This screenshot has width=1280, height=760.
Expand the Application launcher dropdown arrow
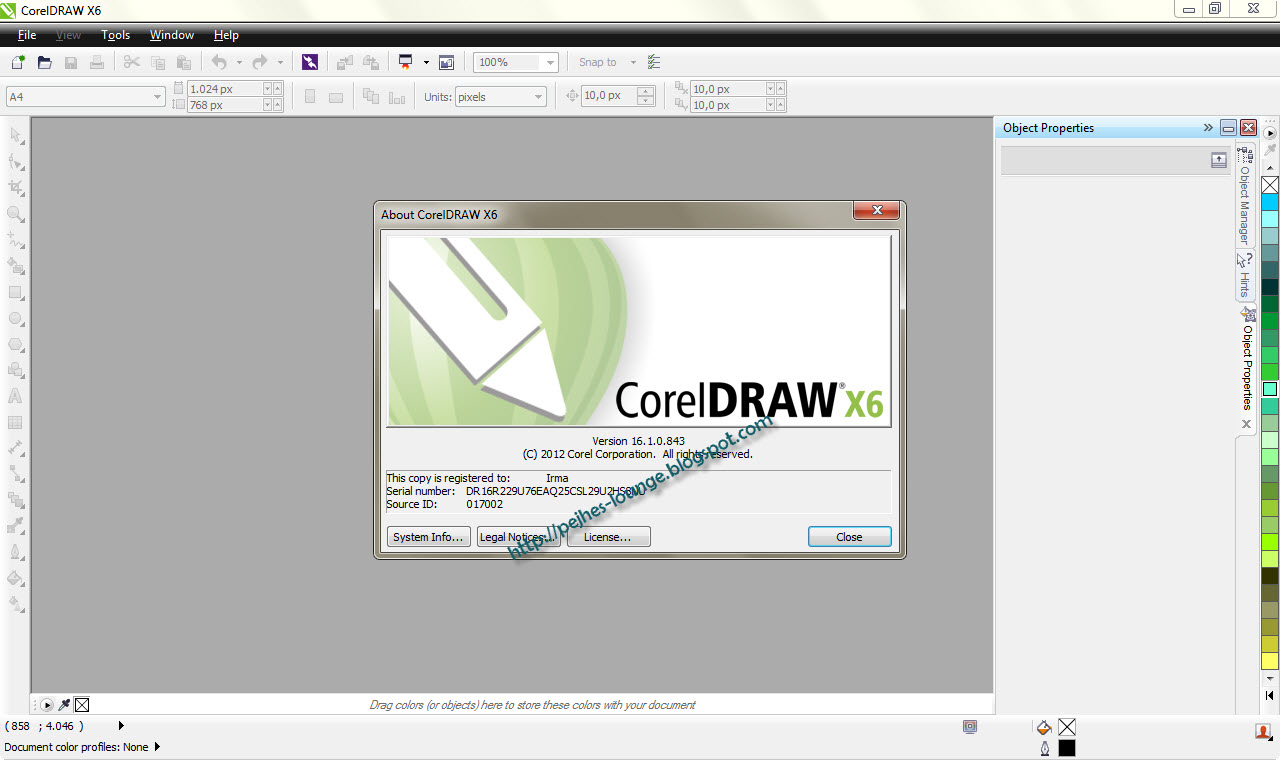pyautogui.click(x=425, y=62)
